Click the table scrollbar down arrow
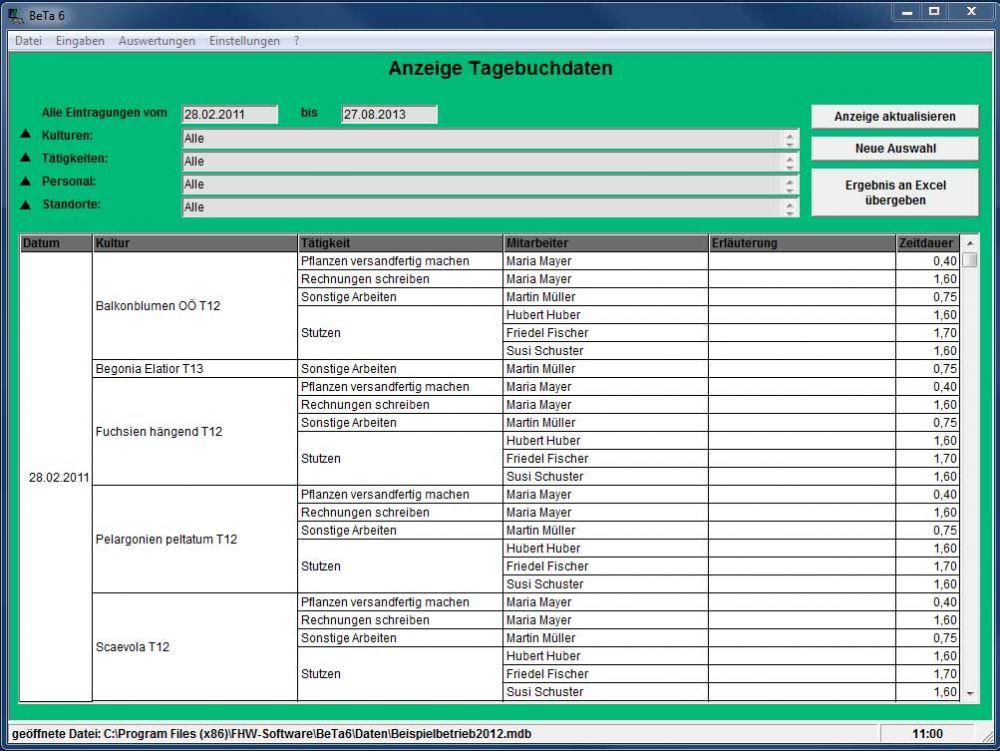Image resolution: width=1000 pixels, height=751 pixels. point(969,692)
